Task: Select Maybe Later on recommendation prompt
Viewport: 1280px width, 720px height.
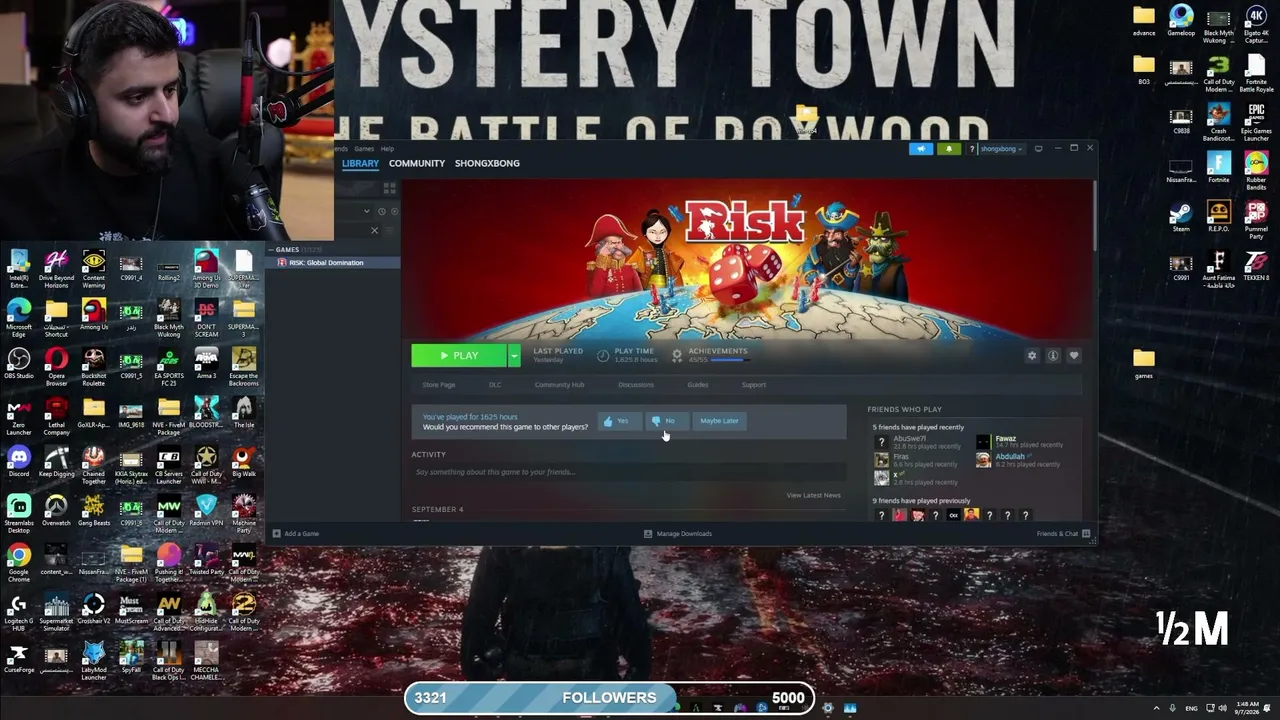Action: click(719, 421)
